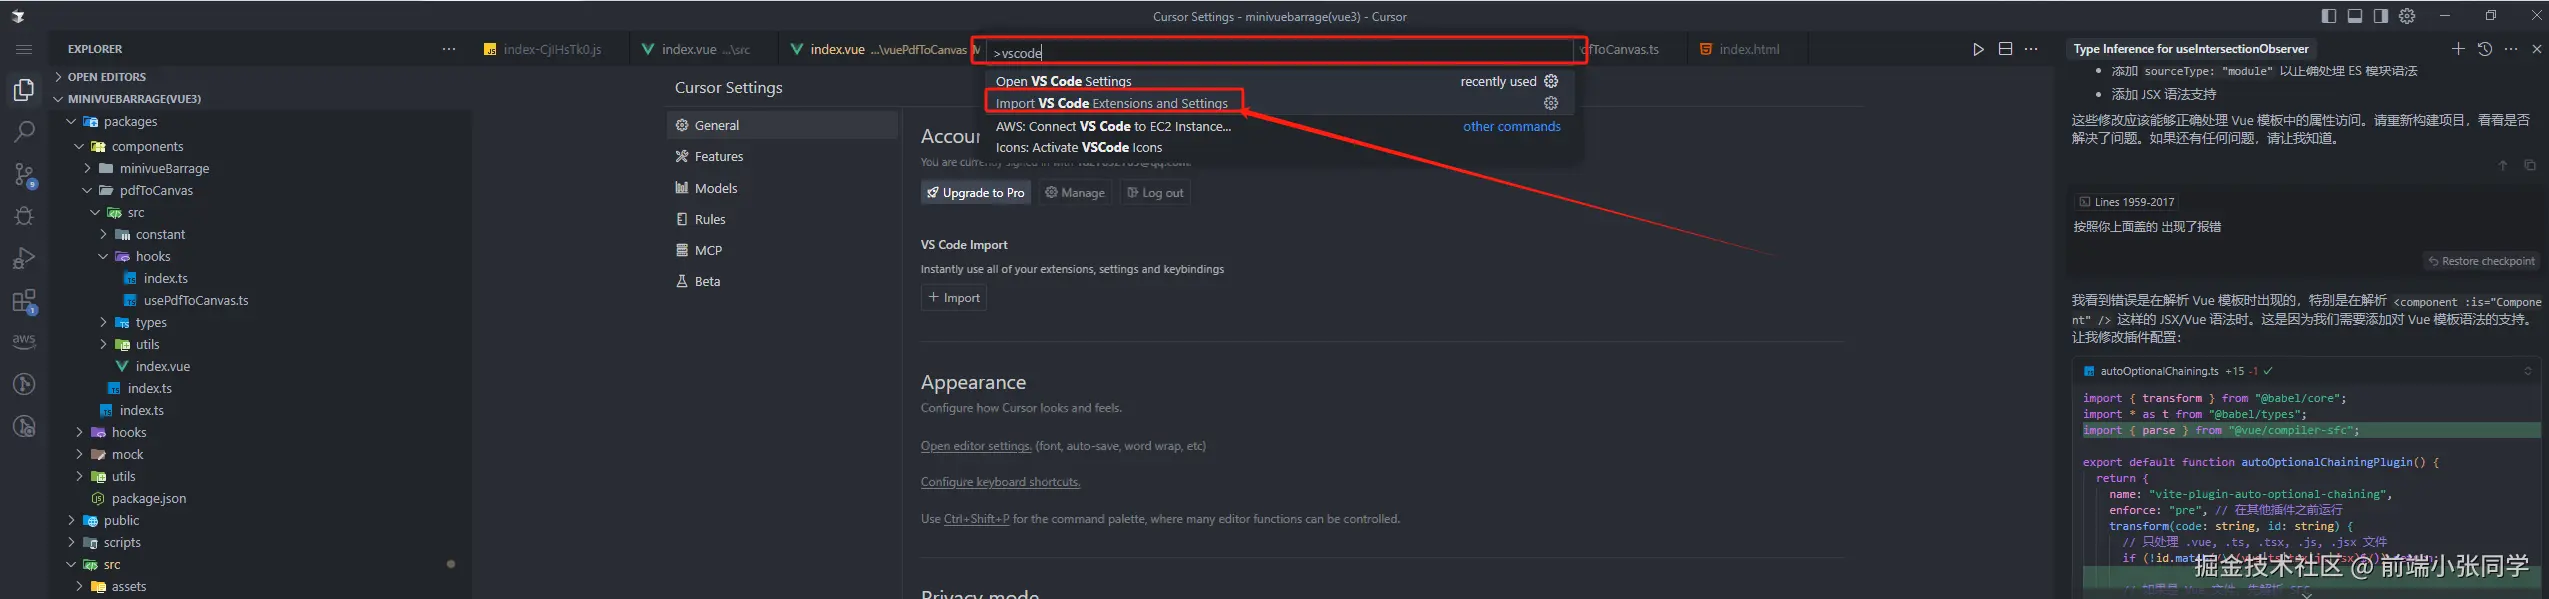The height and width of the screenshot is (599, 2549).
Task: Open Configure keyboard shortcuts link
Action: click(1000, 482)
